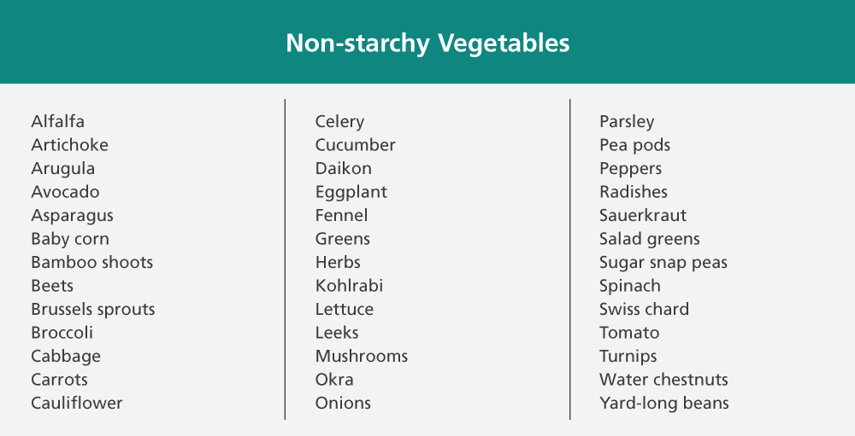Viewport: 855px width, 436px height.
Task: Select the Alfalfa list entry
Action: coord(58,121)
